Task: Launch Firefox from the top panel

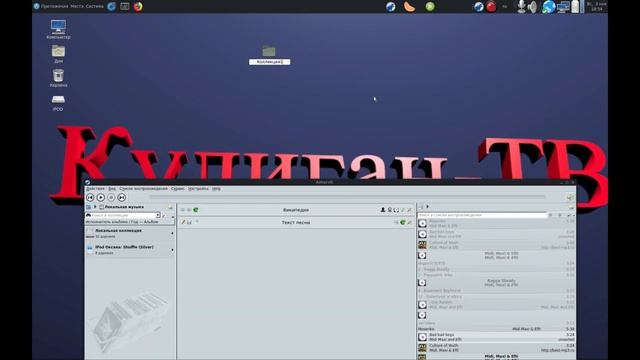Action: click(x=138, y=7)
